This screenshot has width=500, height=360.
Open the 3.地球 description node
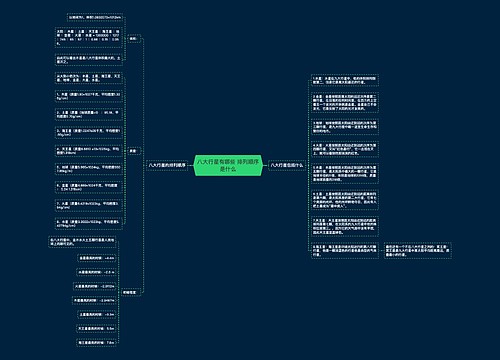pos(345,127)
